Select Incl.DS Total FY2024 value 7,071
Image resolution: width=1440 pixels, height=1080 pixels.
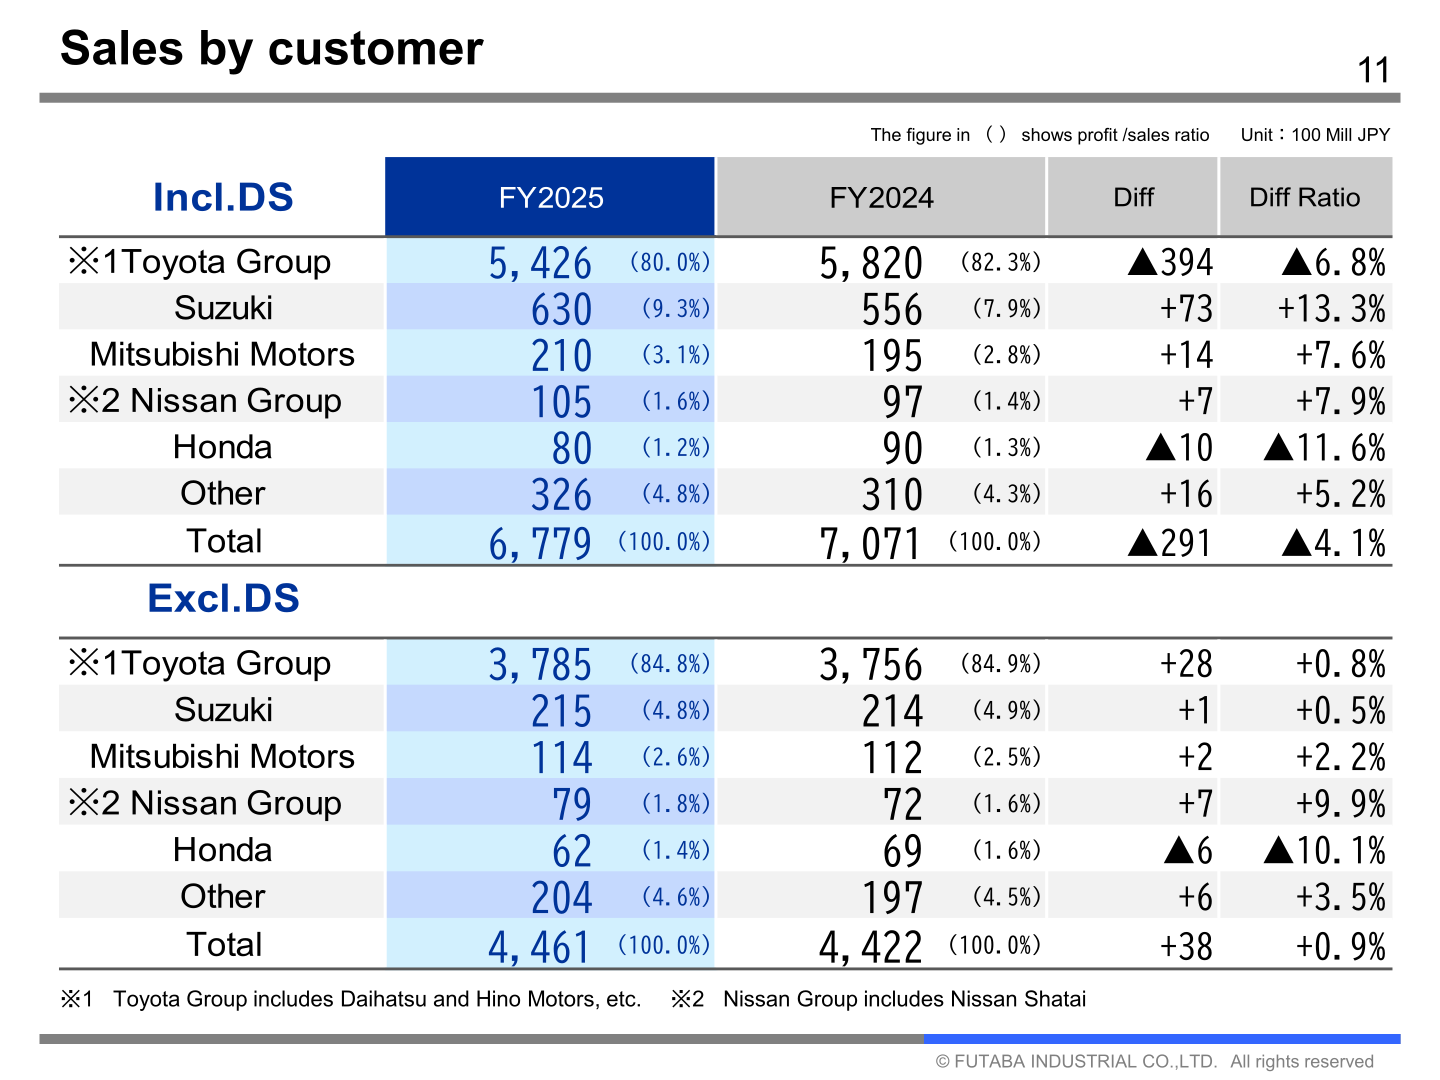pos(871,543)
